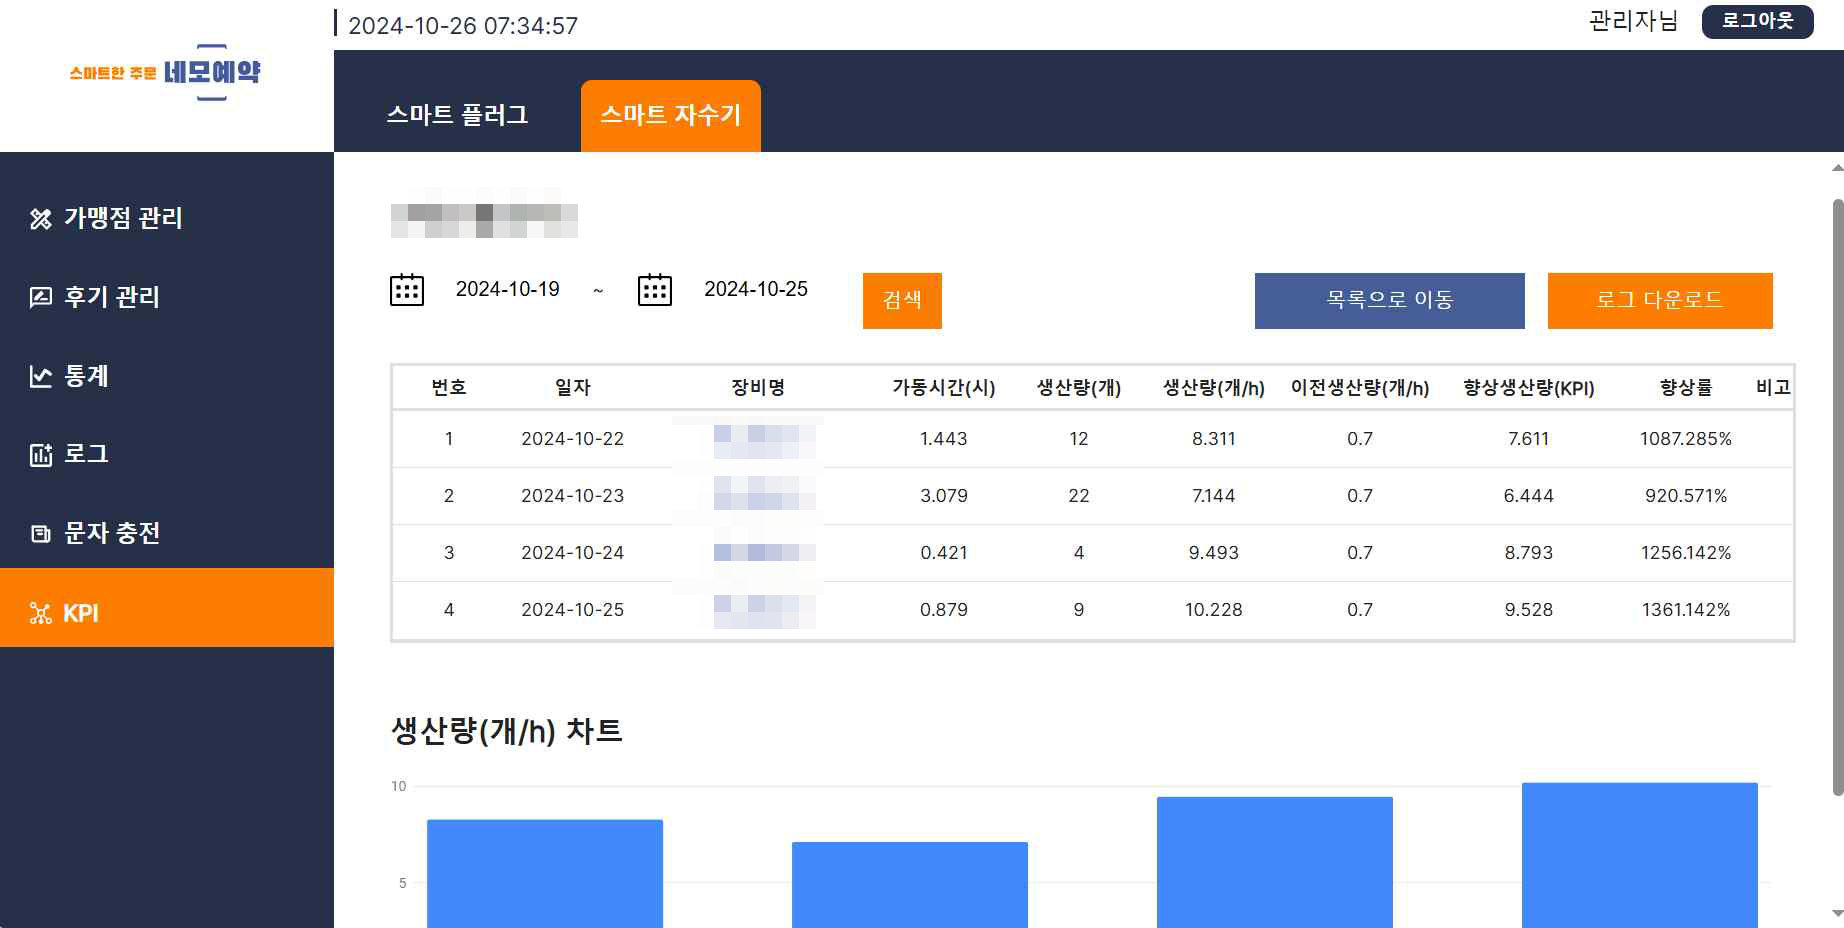This screenshot has height=928, width=1844.
Task: Click the 번호 column header
Action: [449, 387]
